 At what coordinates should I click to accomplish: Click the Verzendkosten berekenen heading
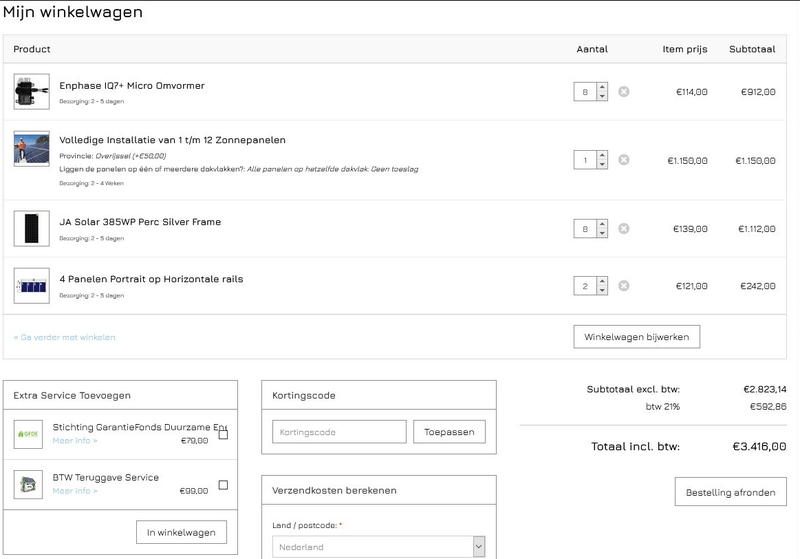[334, 490]
